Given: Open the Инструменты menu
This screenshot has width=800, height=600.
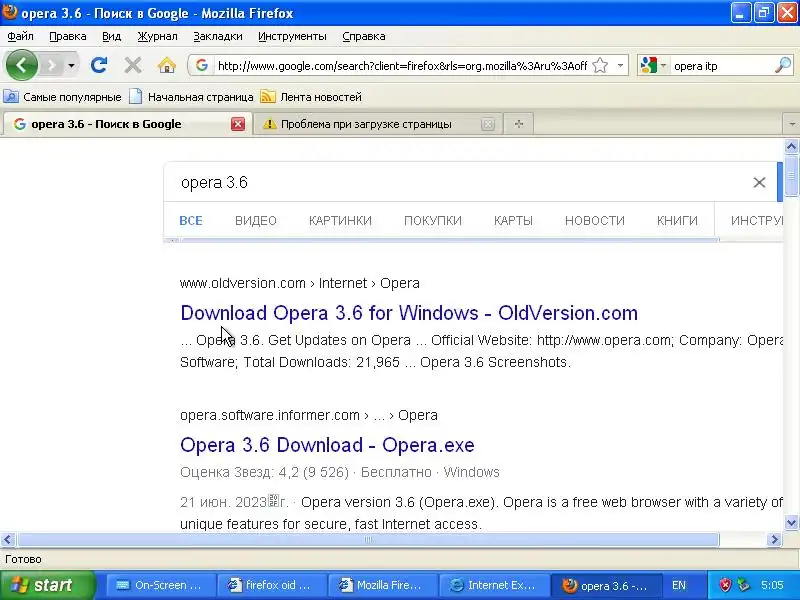Looking at the screenshot, I should click(292, 36).
